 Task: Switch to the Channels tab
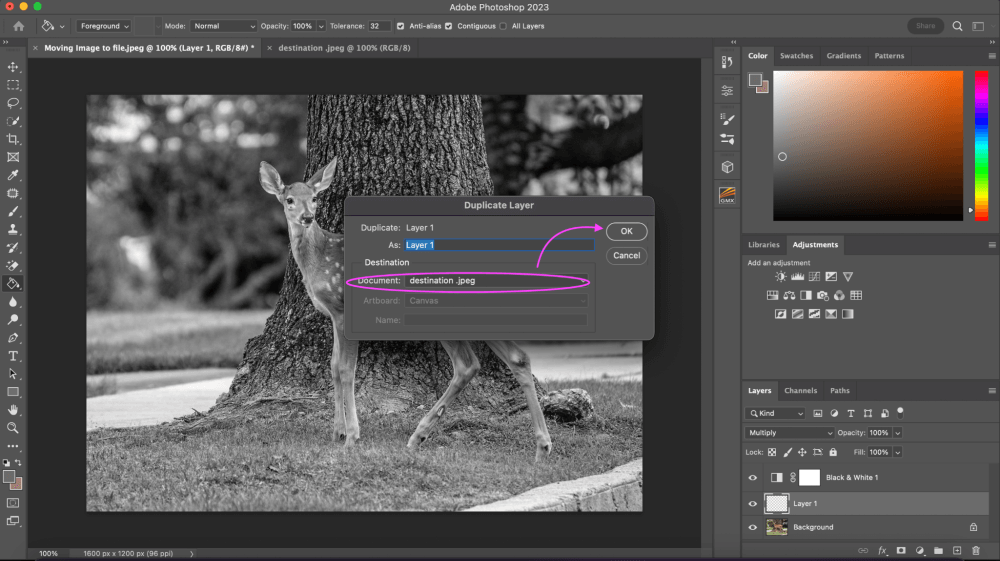(800, 391)
